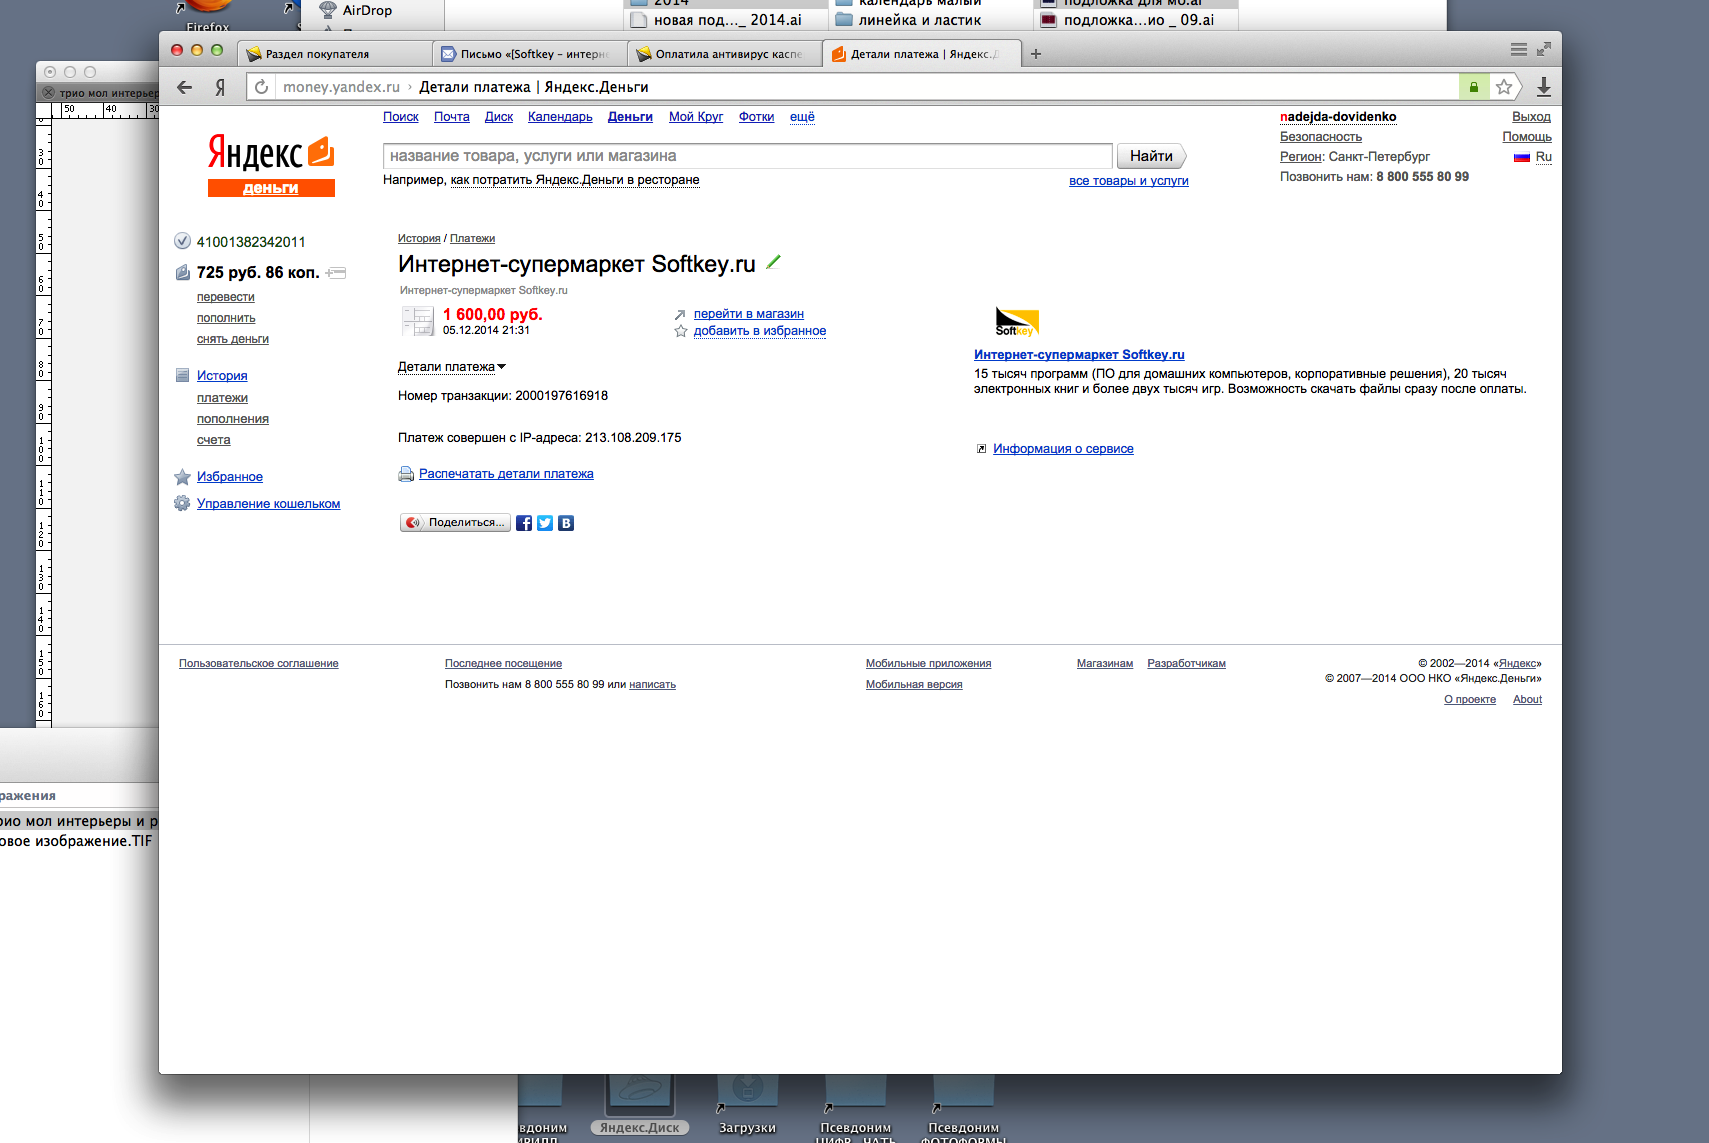Click the browser back arrow
Screen dimensions: 1709x1143
coord(185,87)
